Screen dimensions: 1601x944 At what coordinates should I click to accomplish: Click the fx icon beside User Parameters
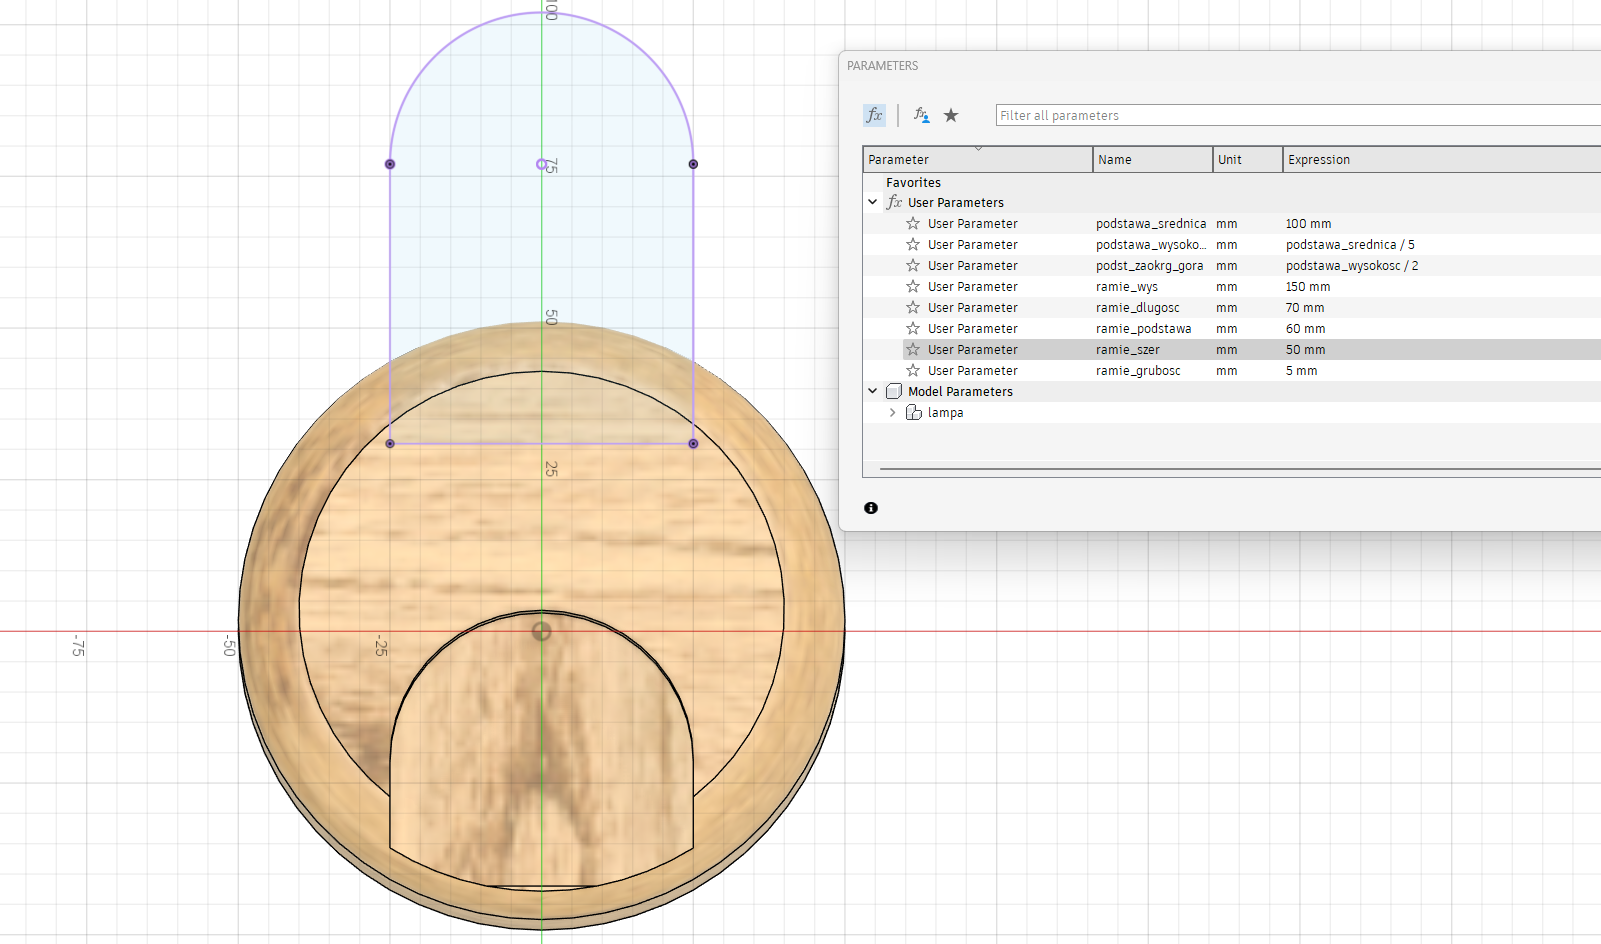894,202
